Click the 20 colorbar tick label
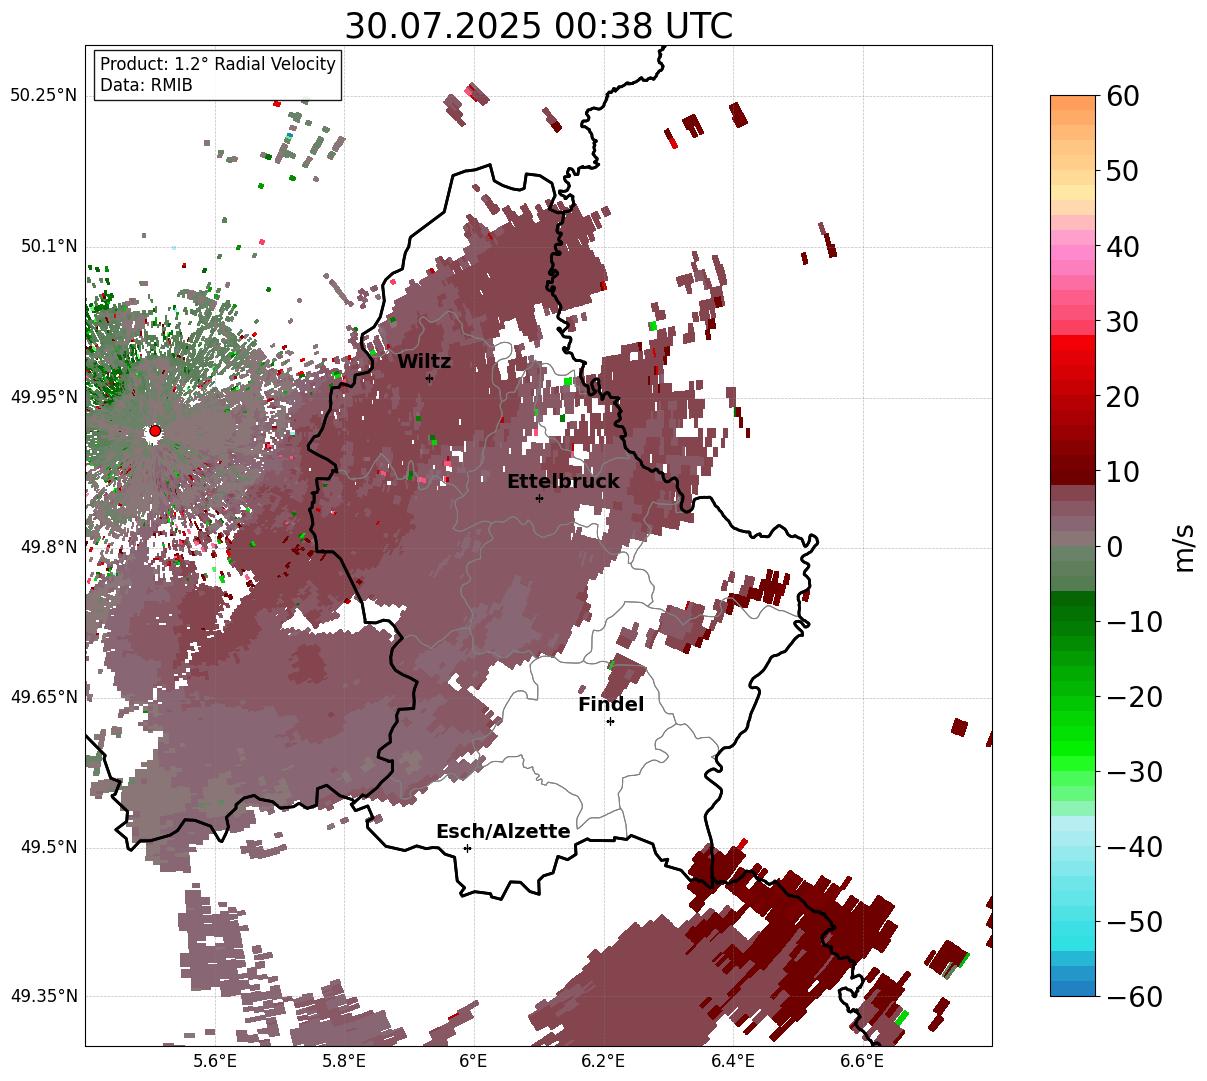The height and width of the screenshot is (1081, 1207). tap(1120, 397)
